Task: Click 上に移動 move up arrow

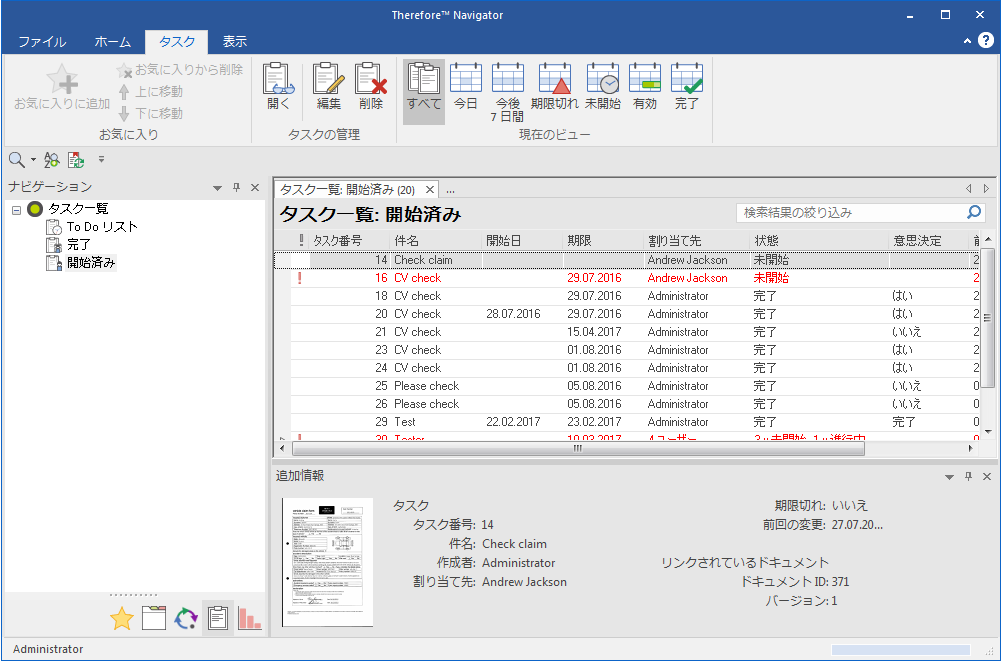Action: tap(151, 91)
